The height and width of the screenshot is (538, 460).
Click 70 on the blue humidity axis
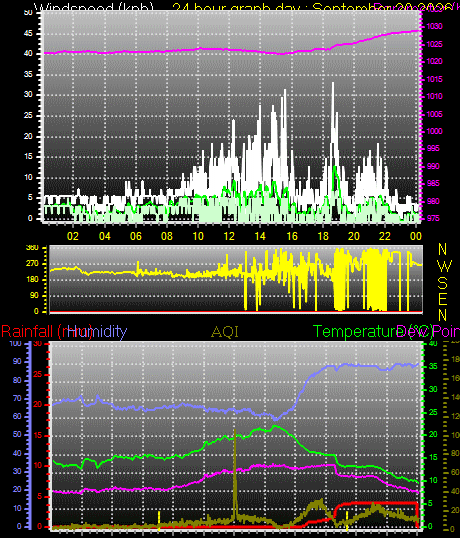(17, 398)
